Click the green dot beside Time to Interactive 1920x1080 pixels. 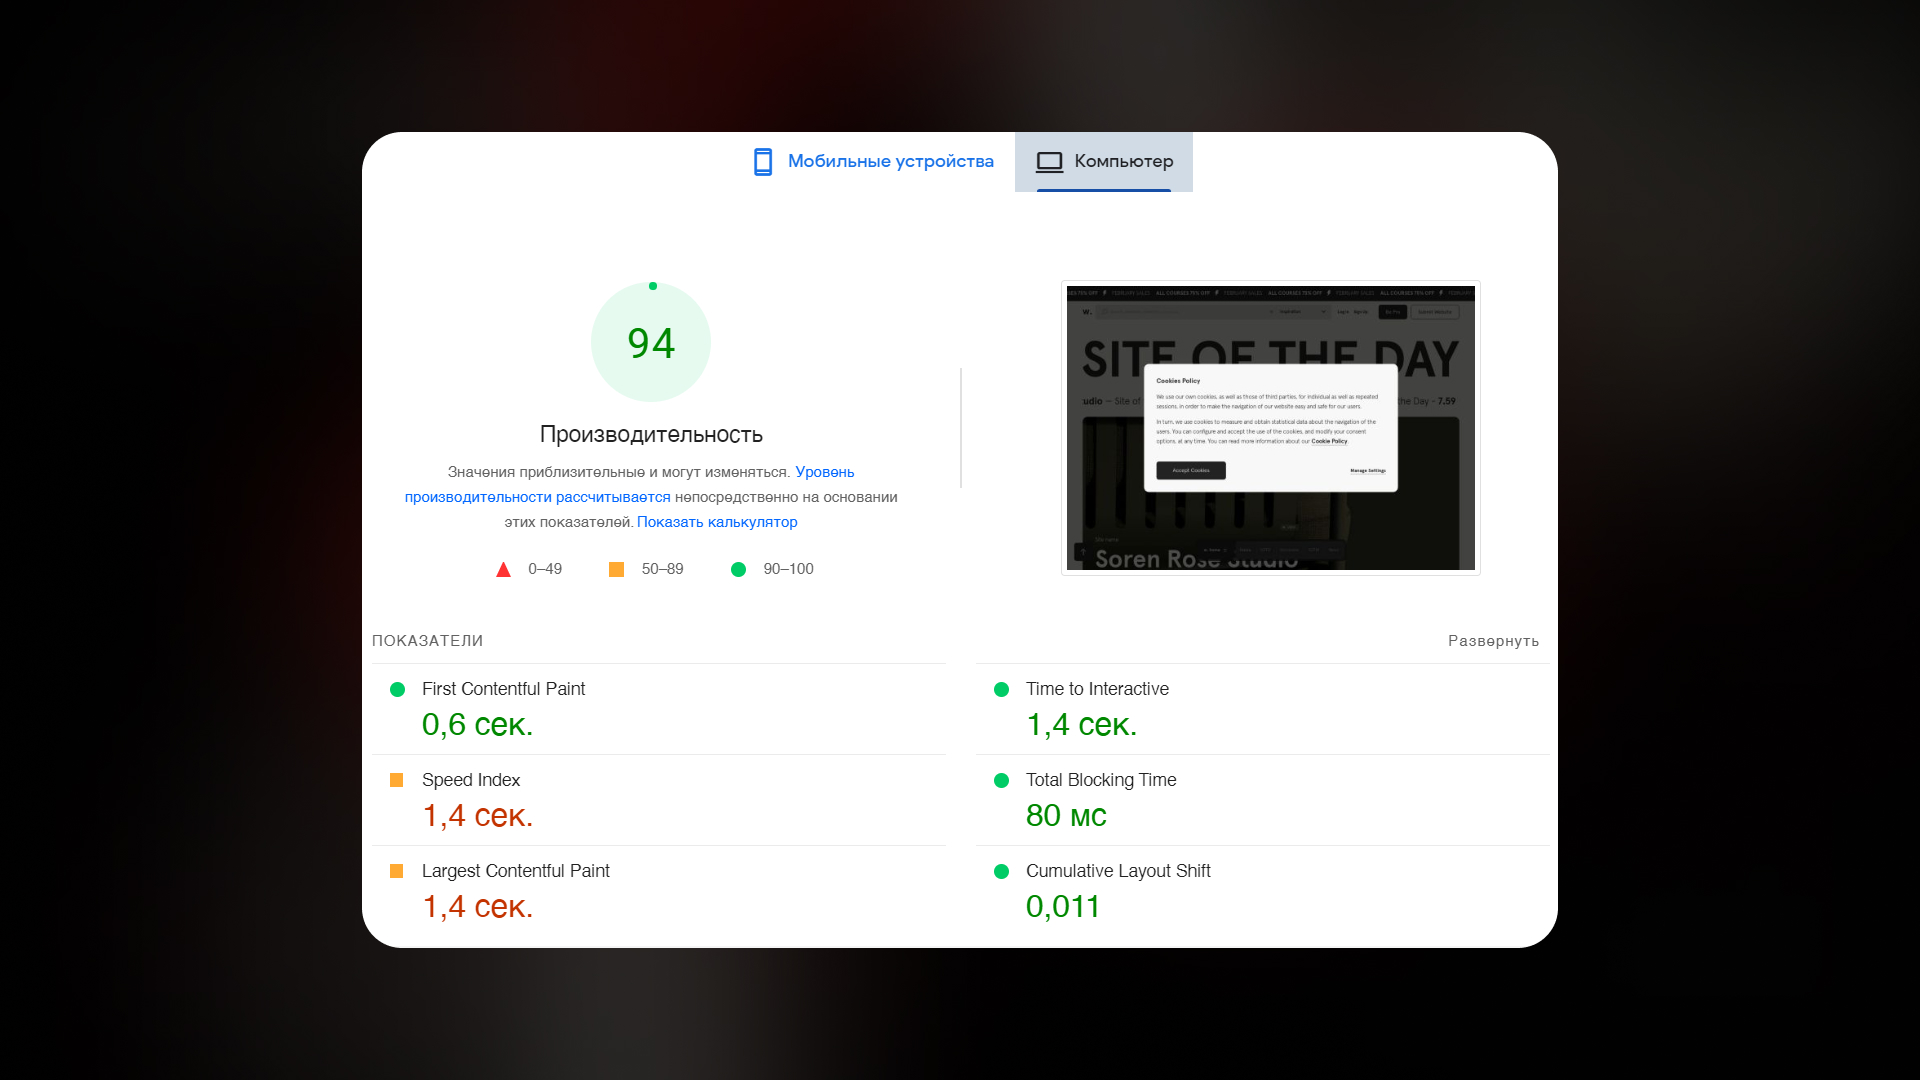pyautogui.click(x=1001, y=689)
